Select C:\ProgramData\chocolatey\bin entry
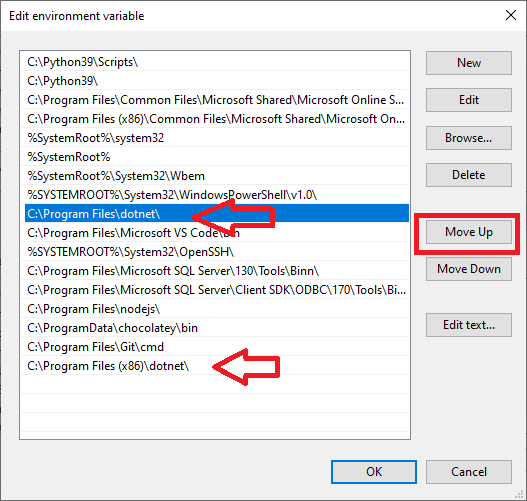This screenshot has height=501, width=527. 215,328
